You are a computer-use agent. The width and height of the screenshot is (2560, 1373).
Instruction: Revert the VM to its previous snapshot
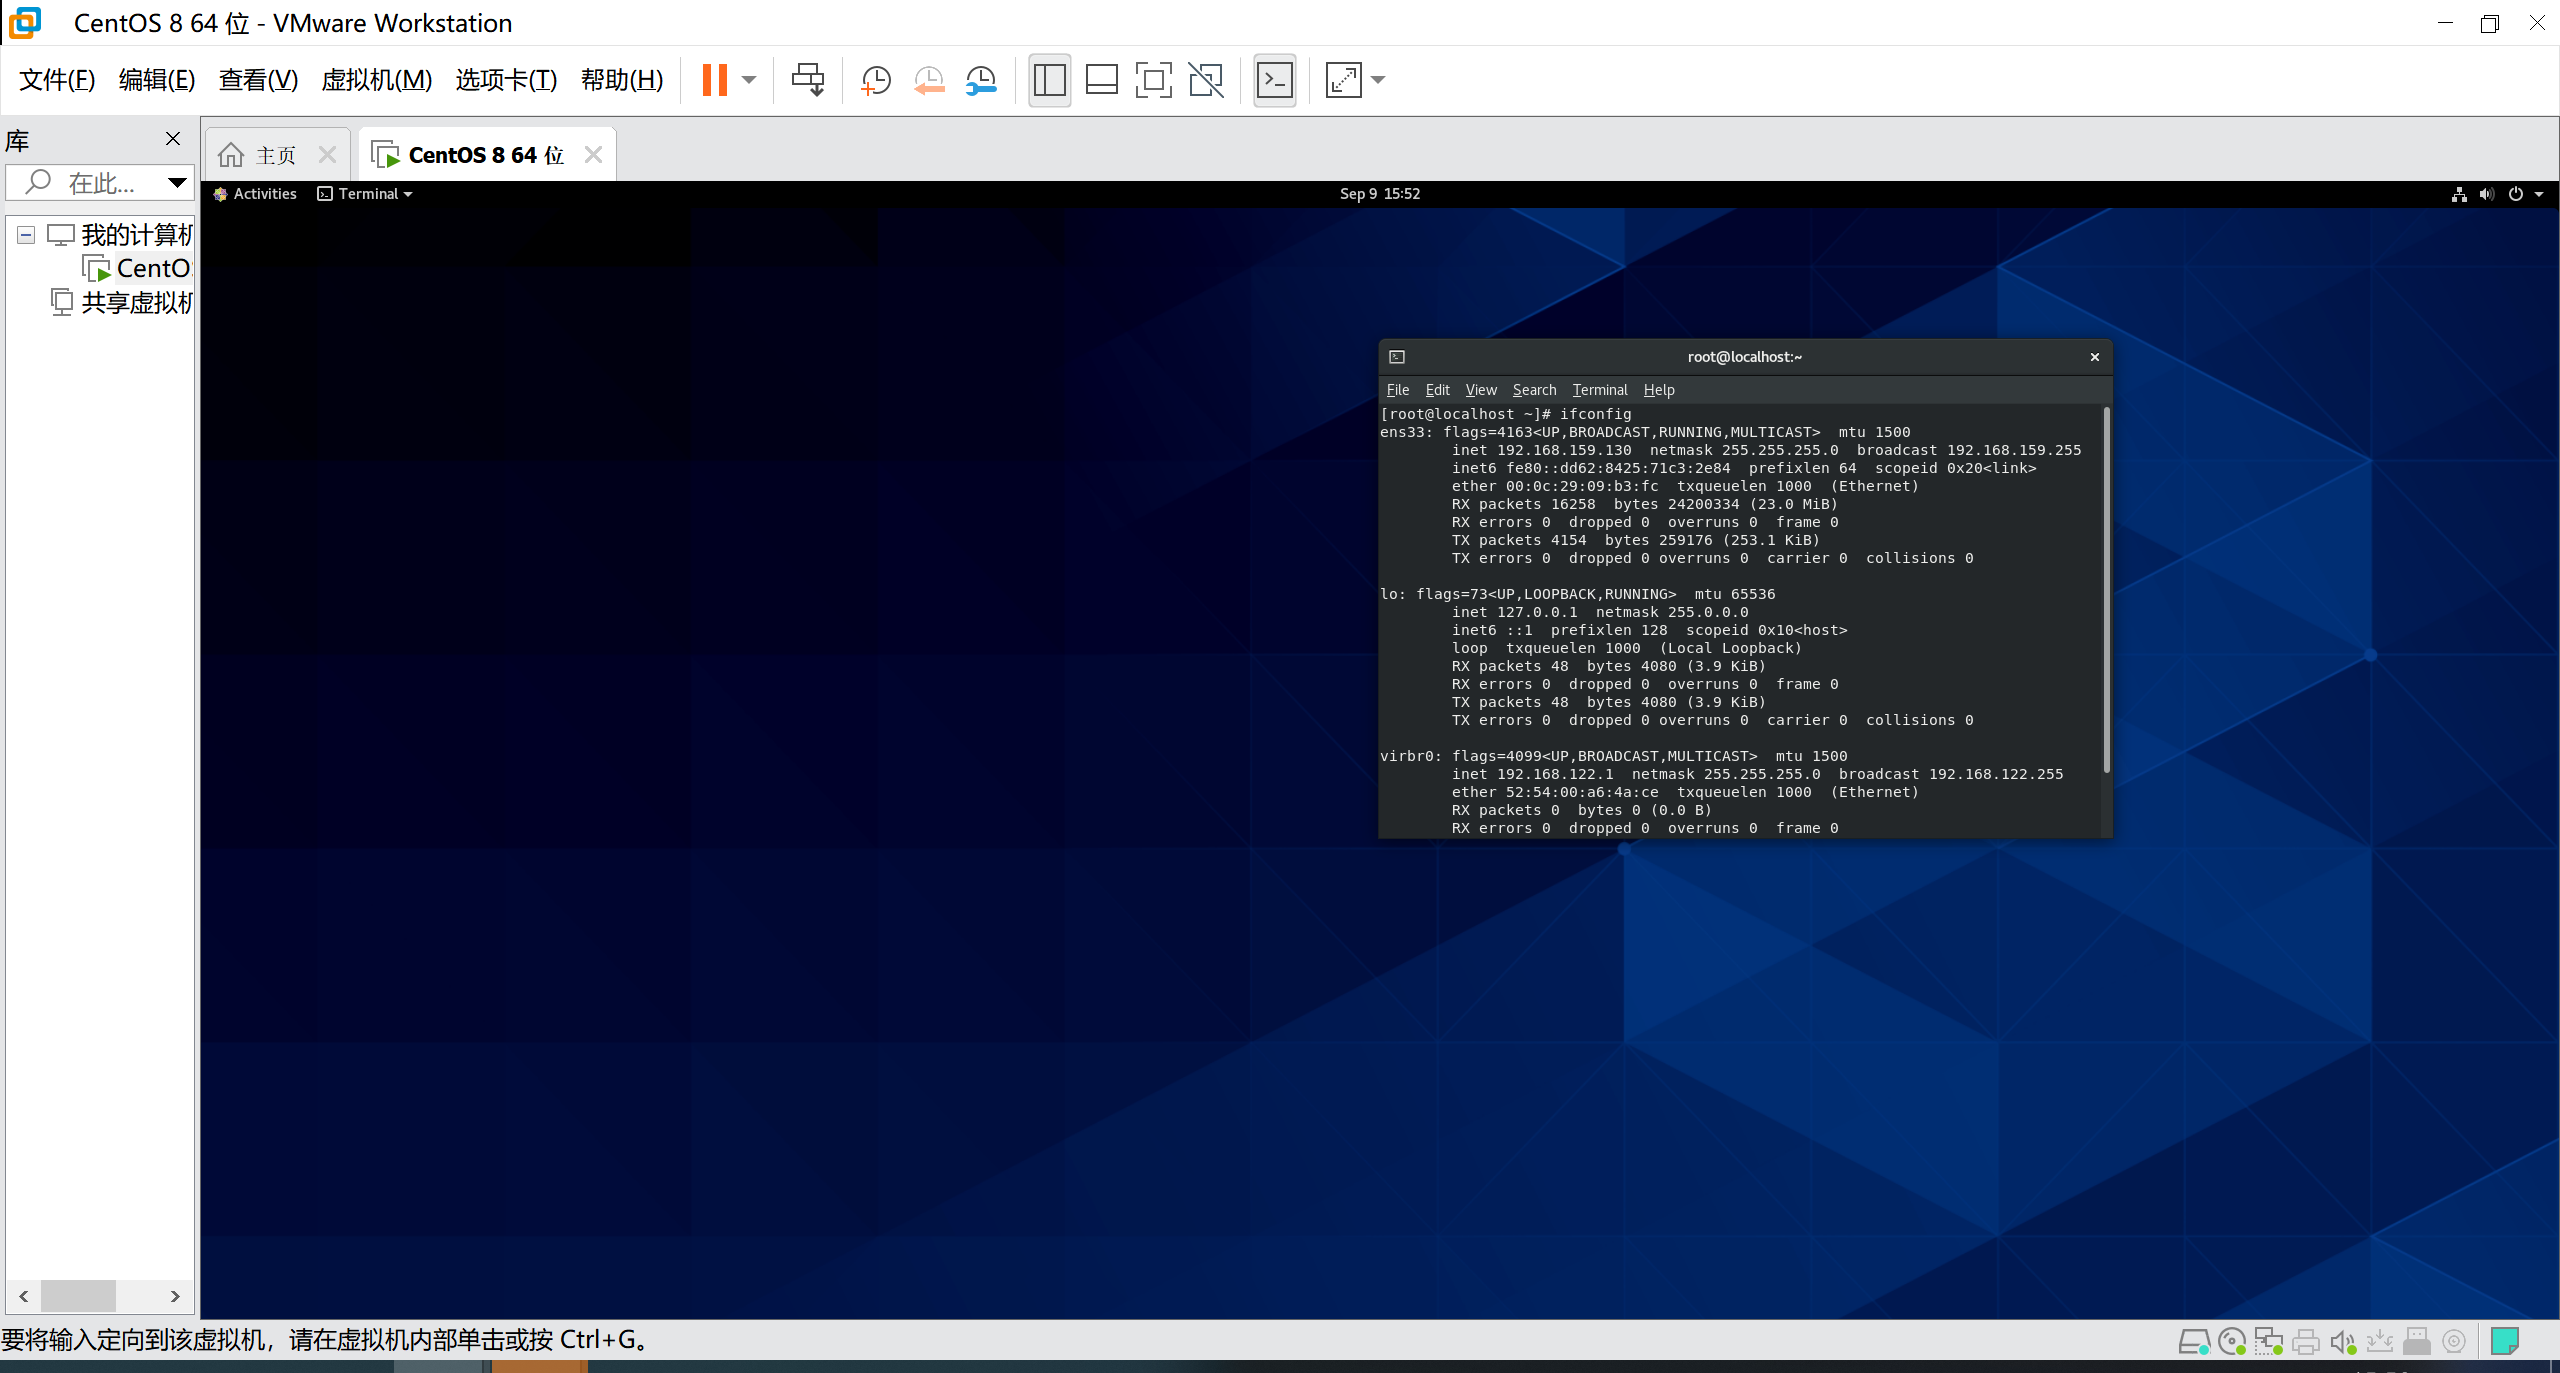[x=929, y=80]
